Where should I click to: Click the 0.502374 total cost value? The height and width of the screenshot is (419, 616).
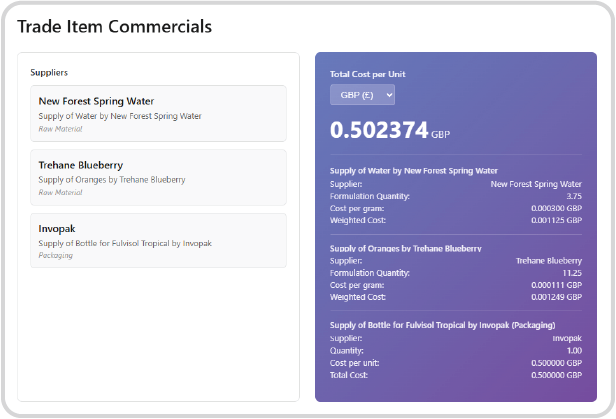coord(379,131)
